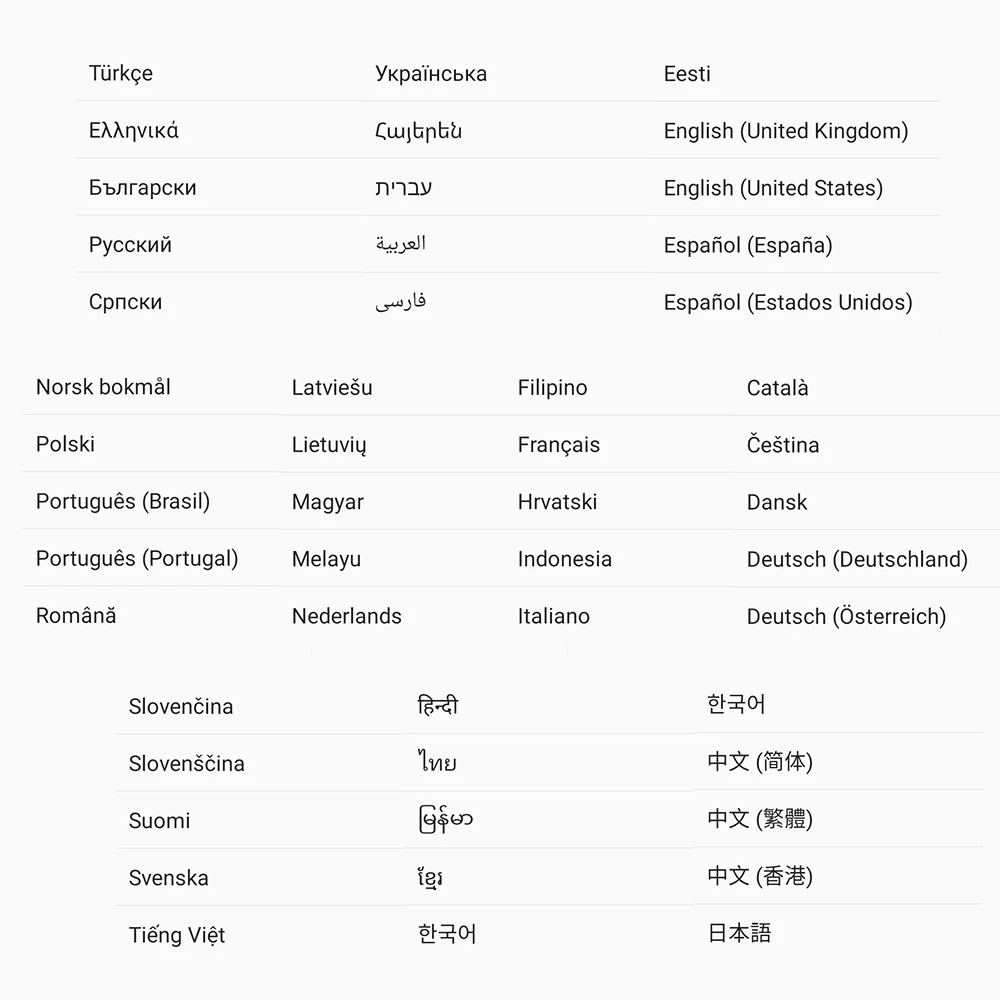Viewport: 1000px width, 1000px height.
Task: Select Deutsch (Deutschland) language
Action: (857, 559)
